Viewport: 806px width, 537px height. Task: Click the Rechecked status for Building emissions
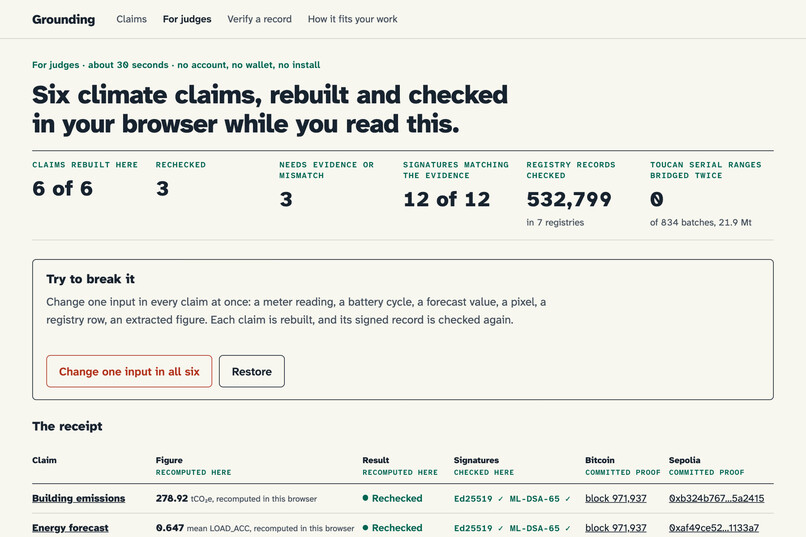pyautogui.click(x=392, y=498)
